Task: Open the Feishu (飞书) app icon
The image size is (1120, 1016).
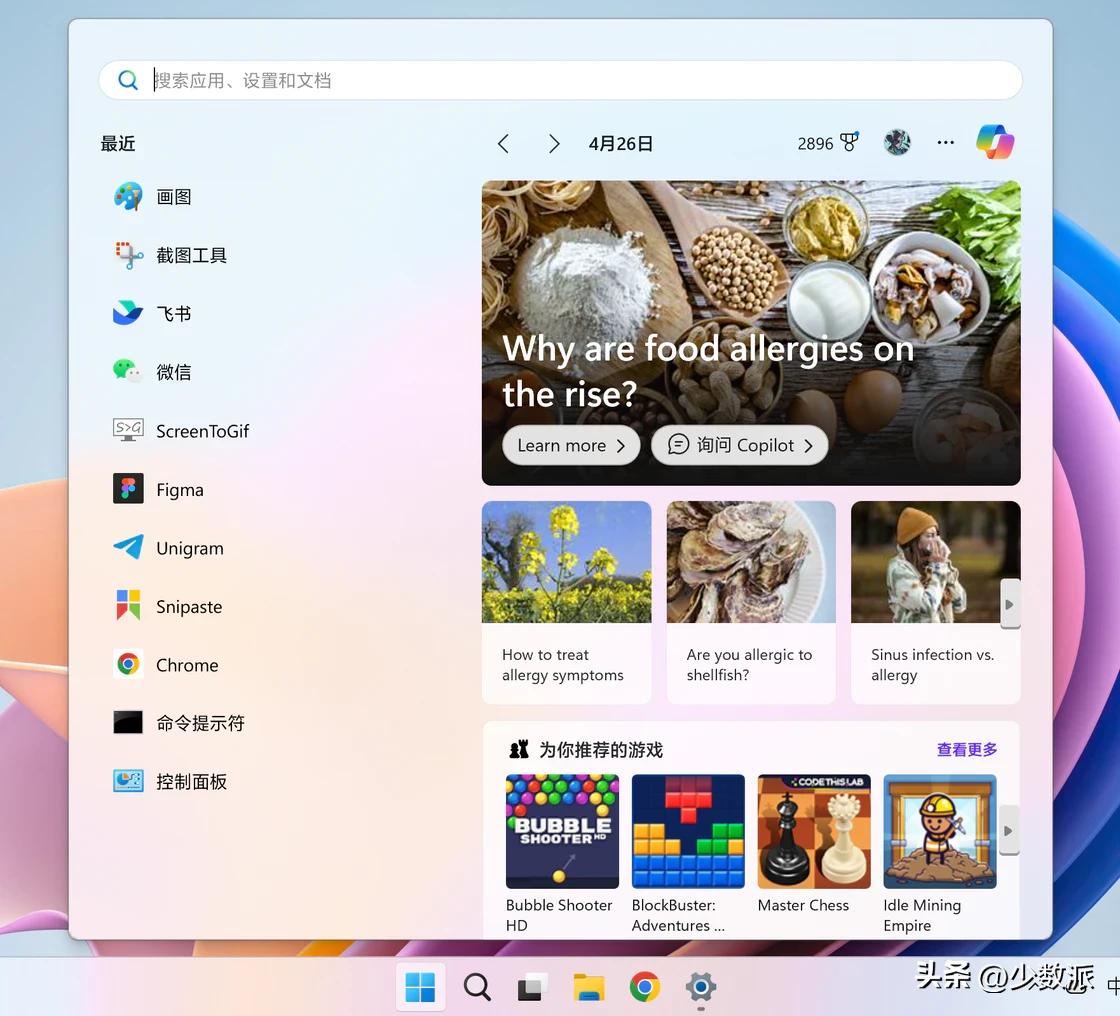Action: (x=128, y=314)
